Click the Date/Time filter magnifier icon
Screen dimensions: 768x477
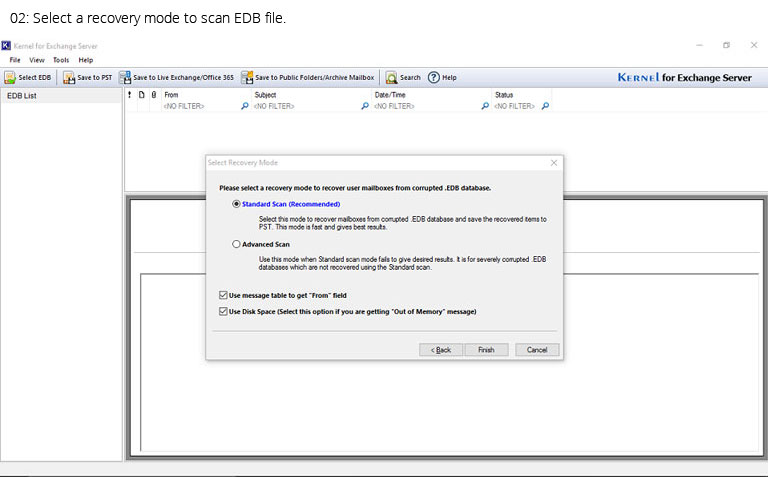tap(484, 106)
